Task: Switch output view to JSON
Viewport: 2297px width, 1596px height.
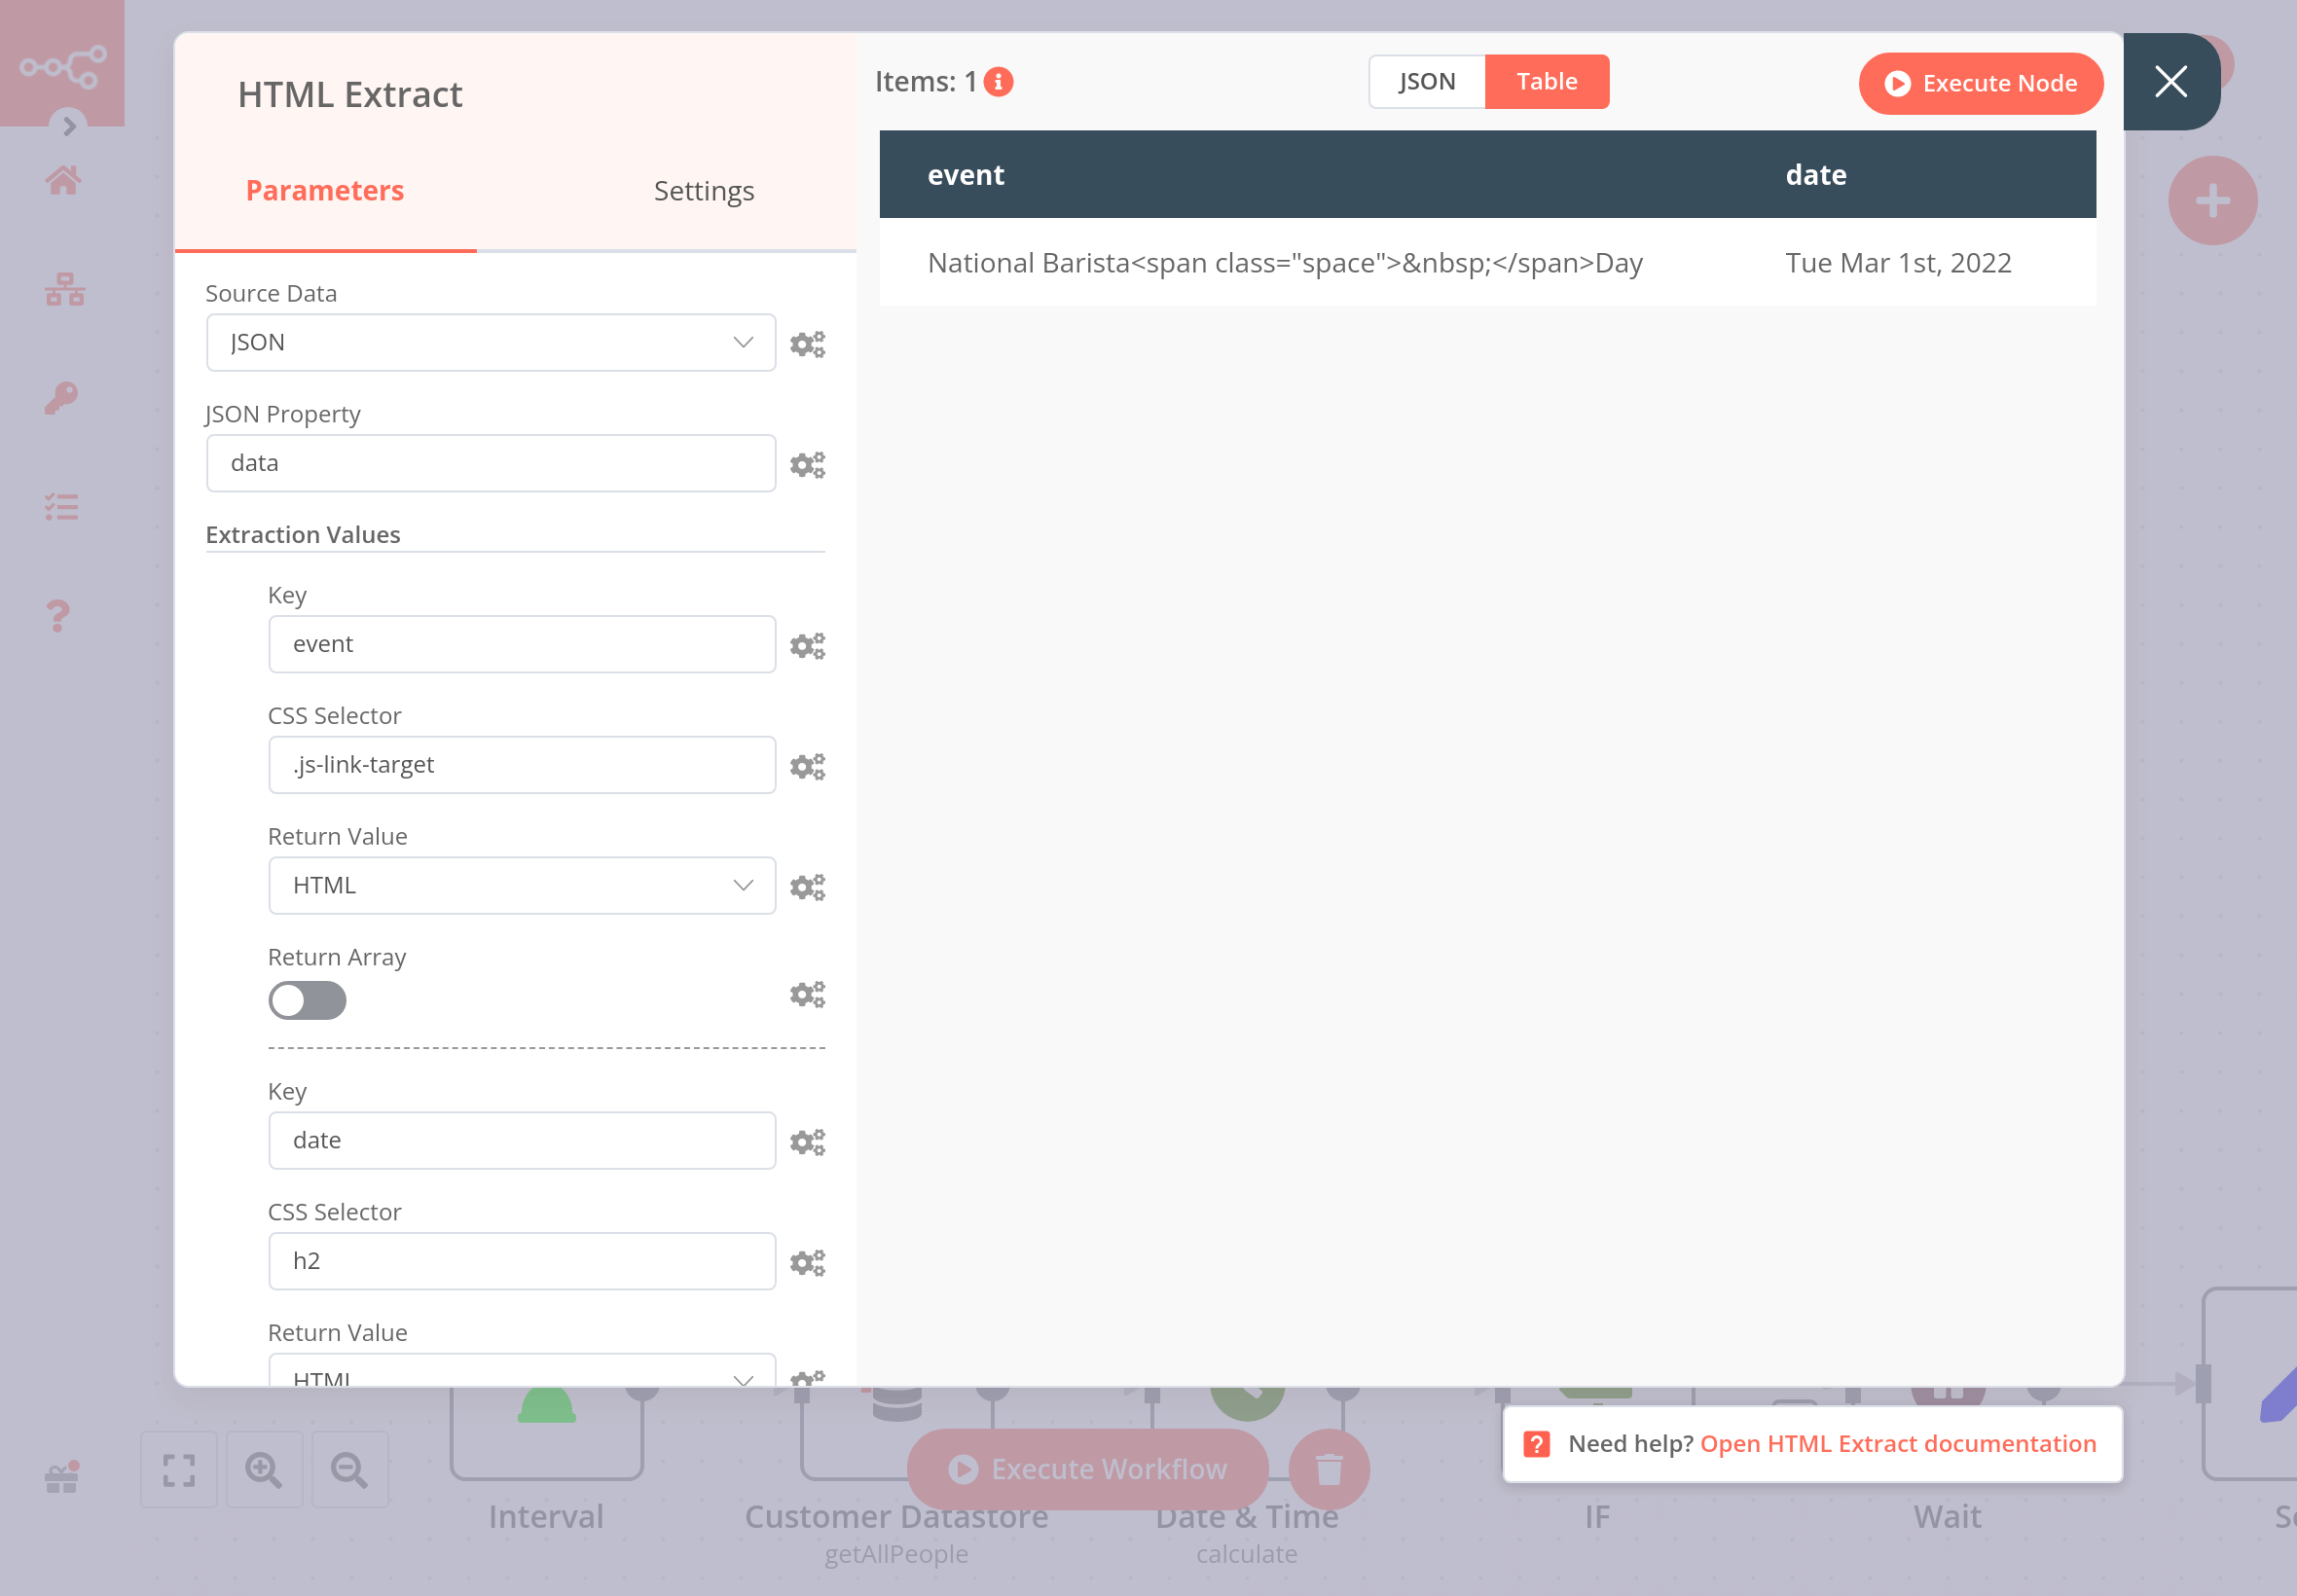Action: 1426,82
